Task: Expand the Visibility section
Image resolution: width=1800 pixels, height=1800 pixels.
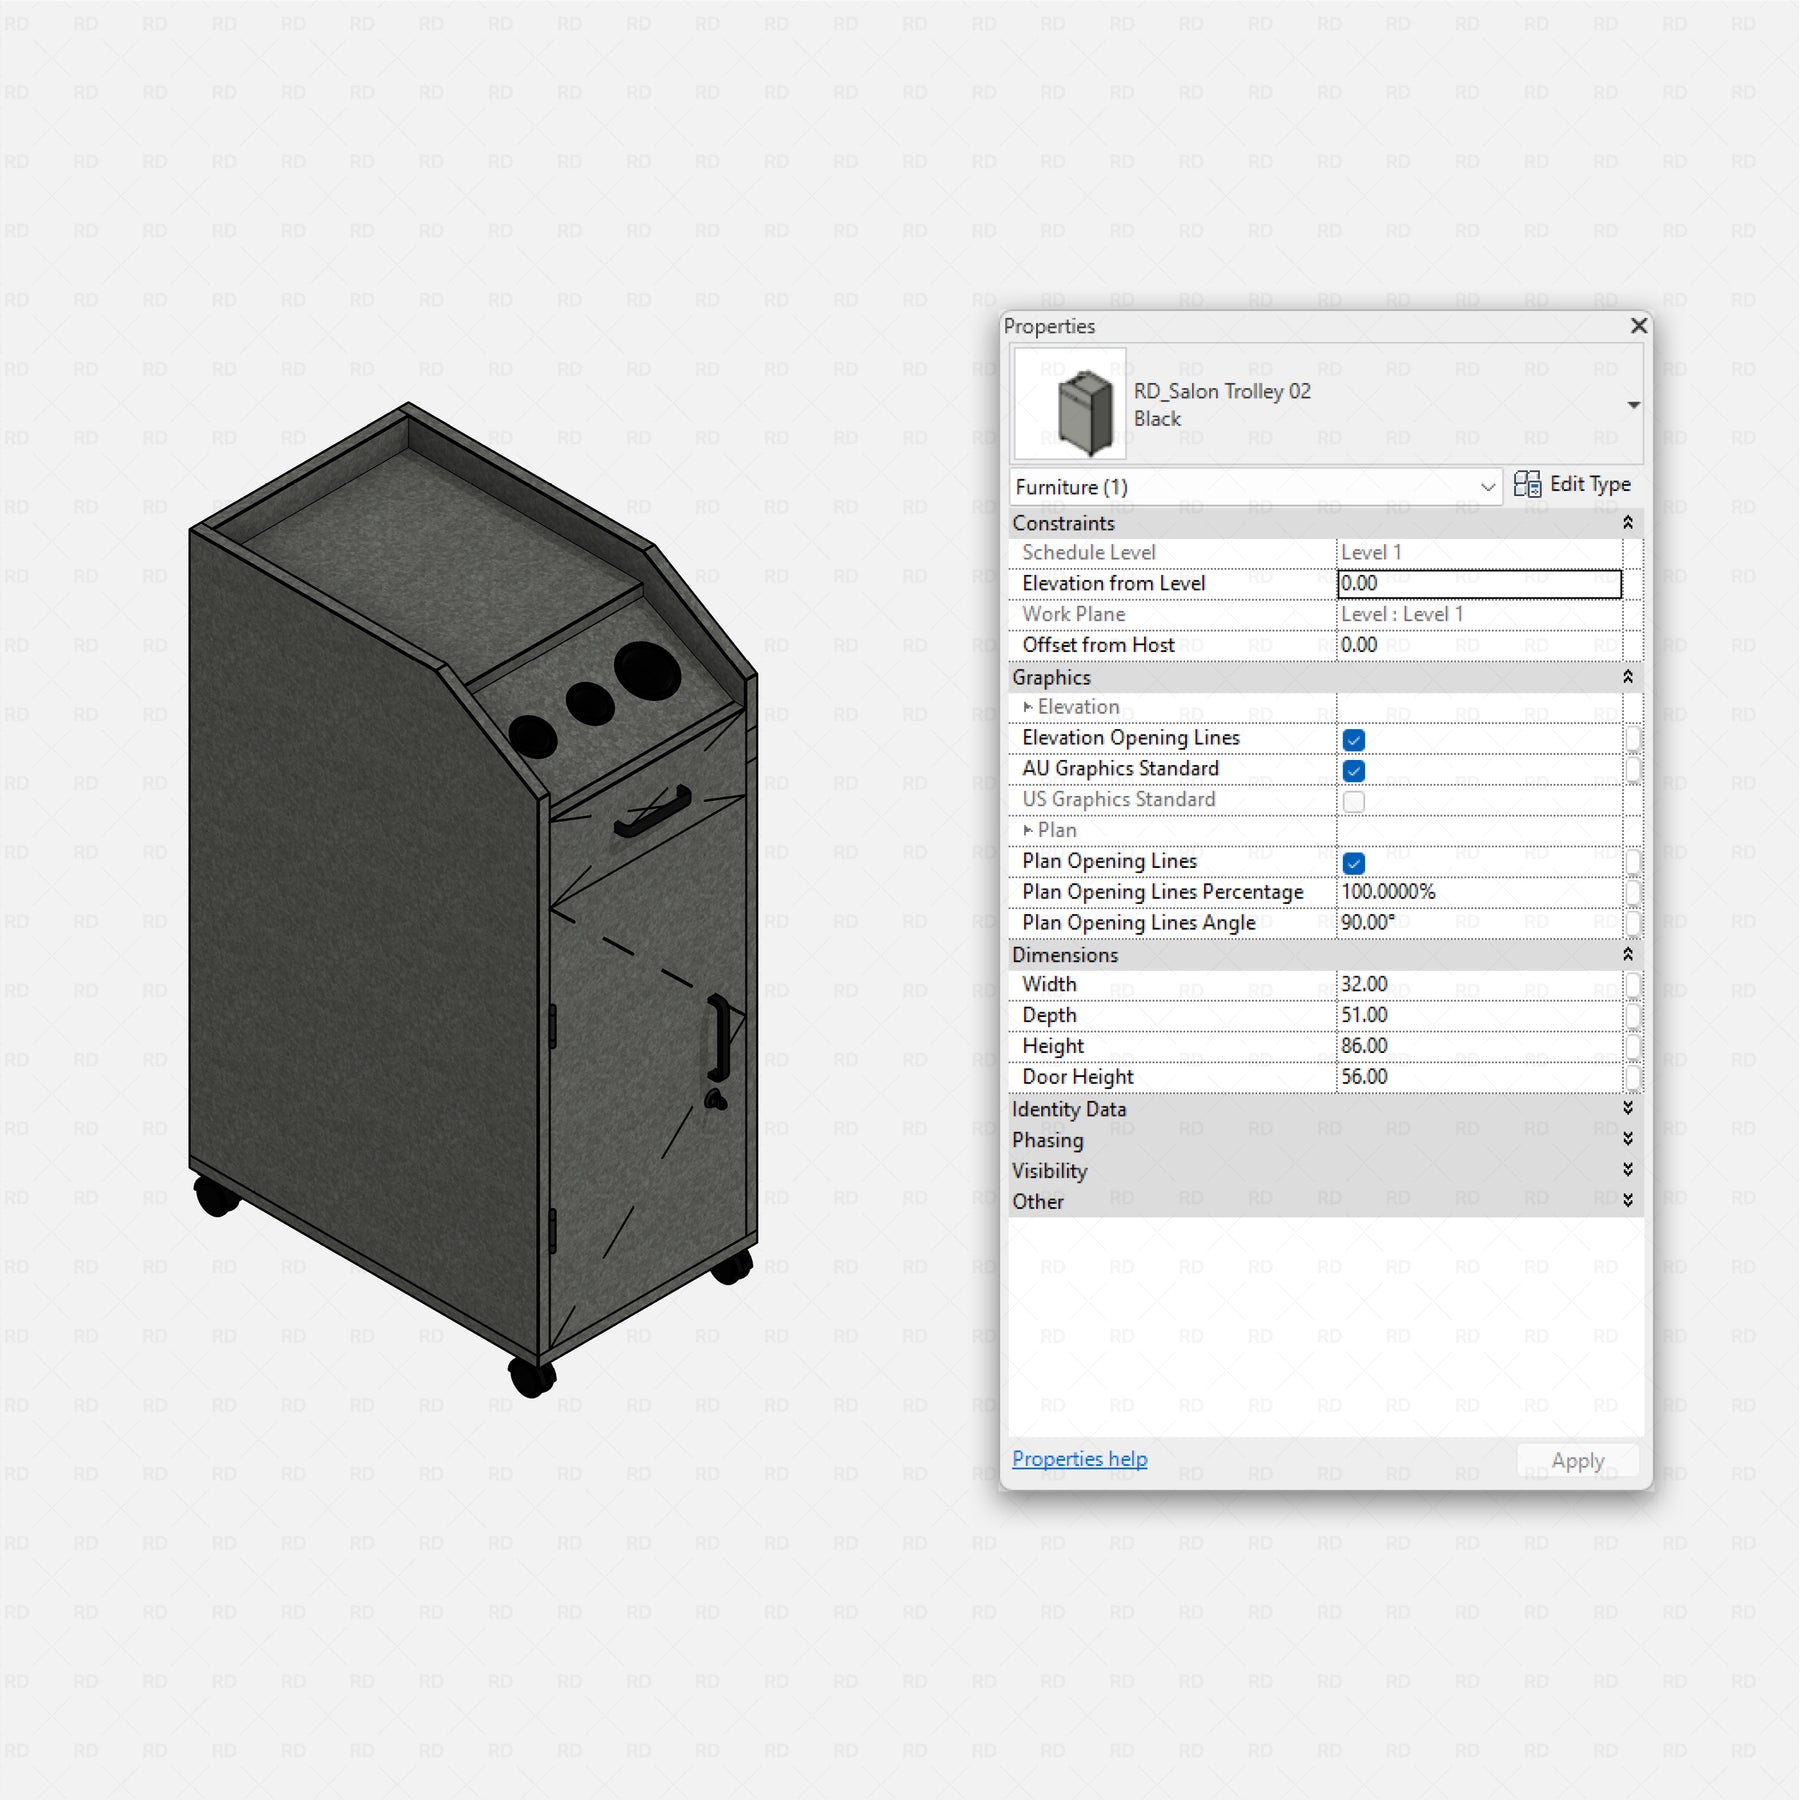Action: tap(1627, 1170)
